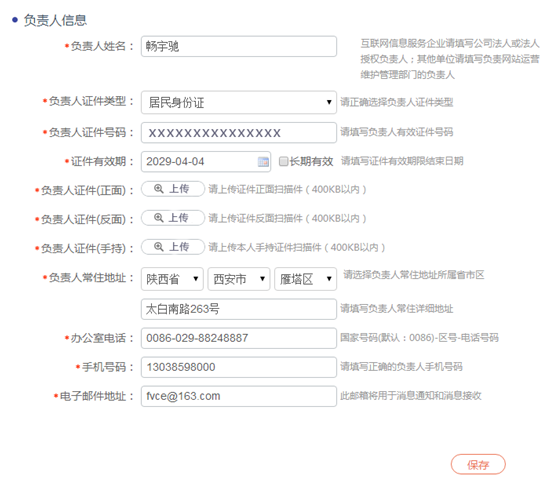The height and width of the screenshot is (485, 558).
Task: Upload the back side ID via 上传 button
Action: pos(173,218)
